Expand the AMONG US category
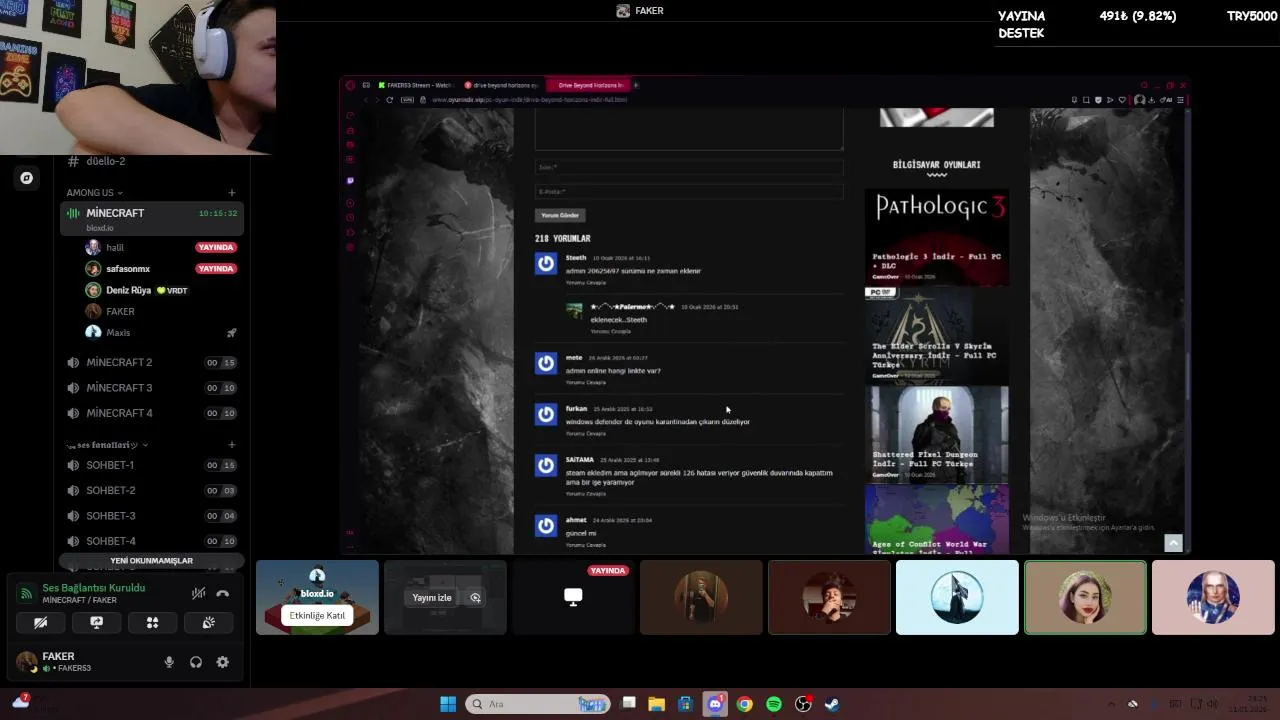 click(x=94, y=192)
